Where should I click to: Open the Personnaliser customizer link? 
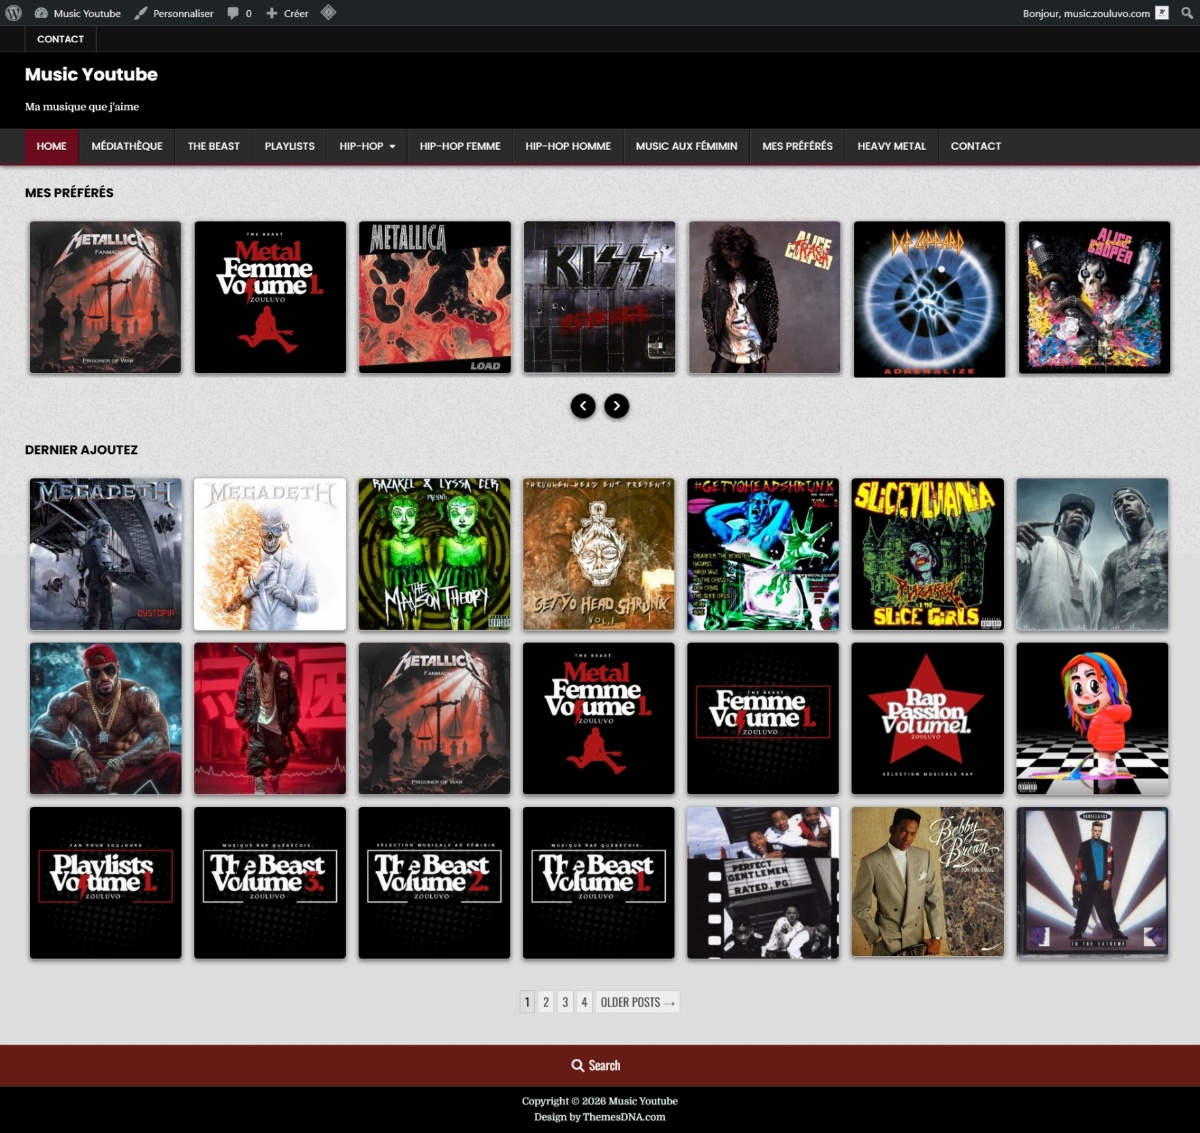pyautogui.click(x=174, y=13)
